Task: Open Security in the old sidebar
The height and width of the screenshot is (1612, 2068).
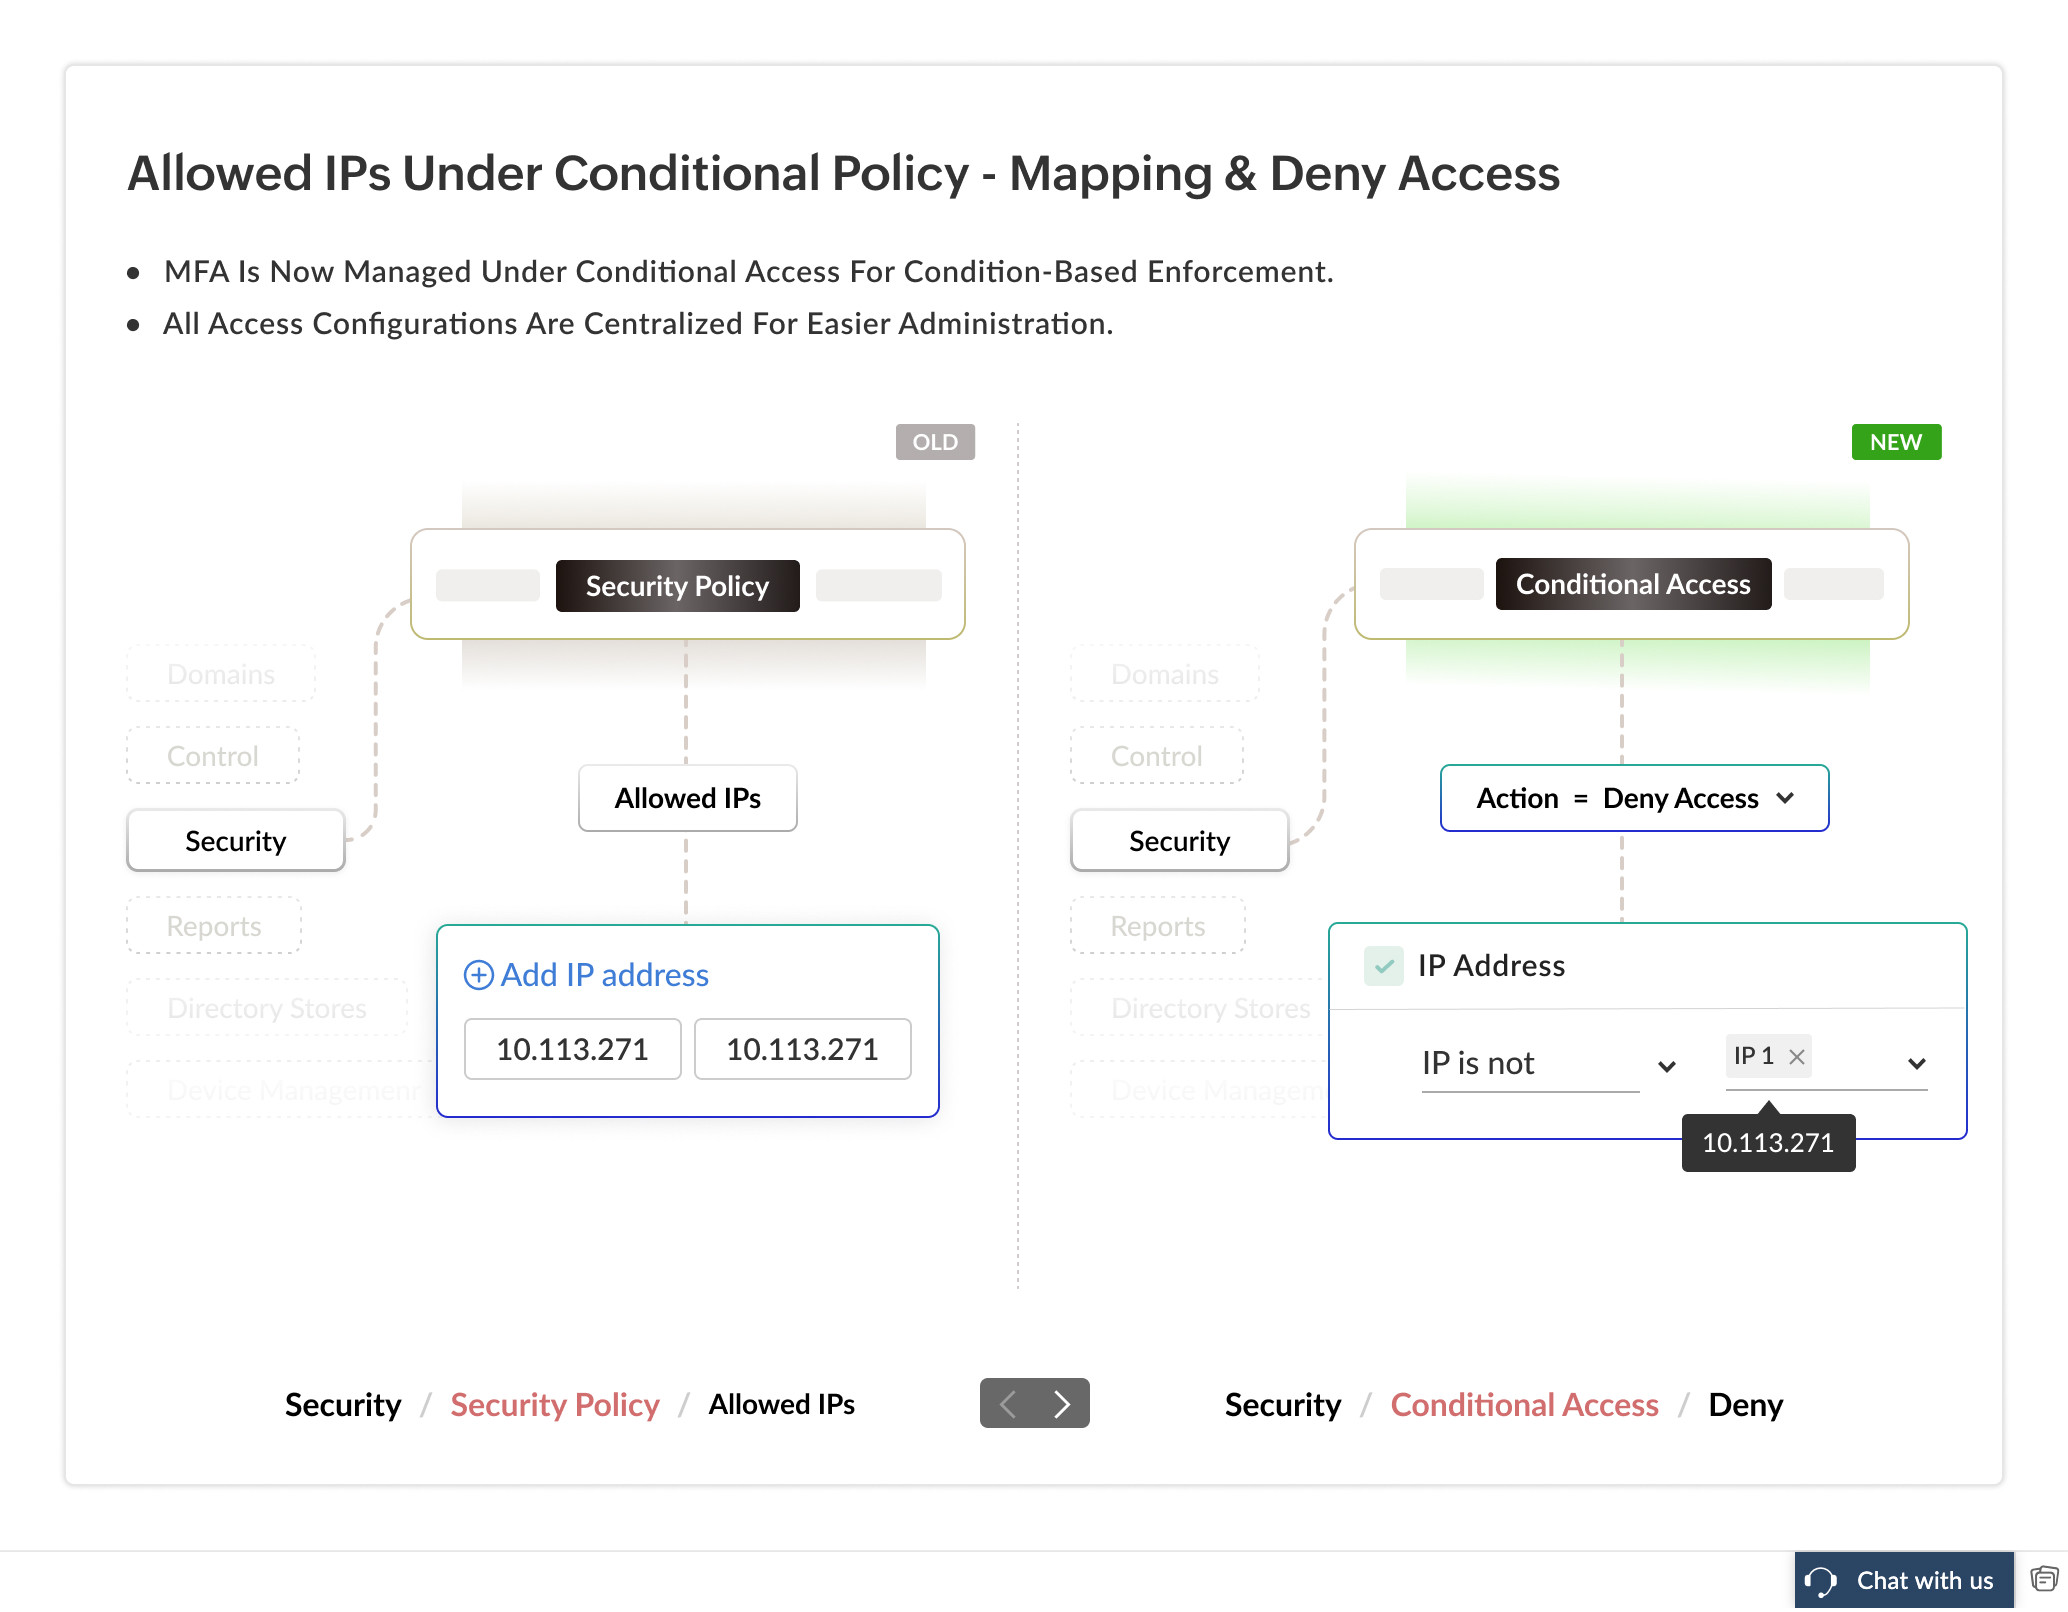Action: tap(236, 841)
